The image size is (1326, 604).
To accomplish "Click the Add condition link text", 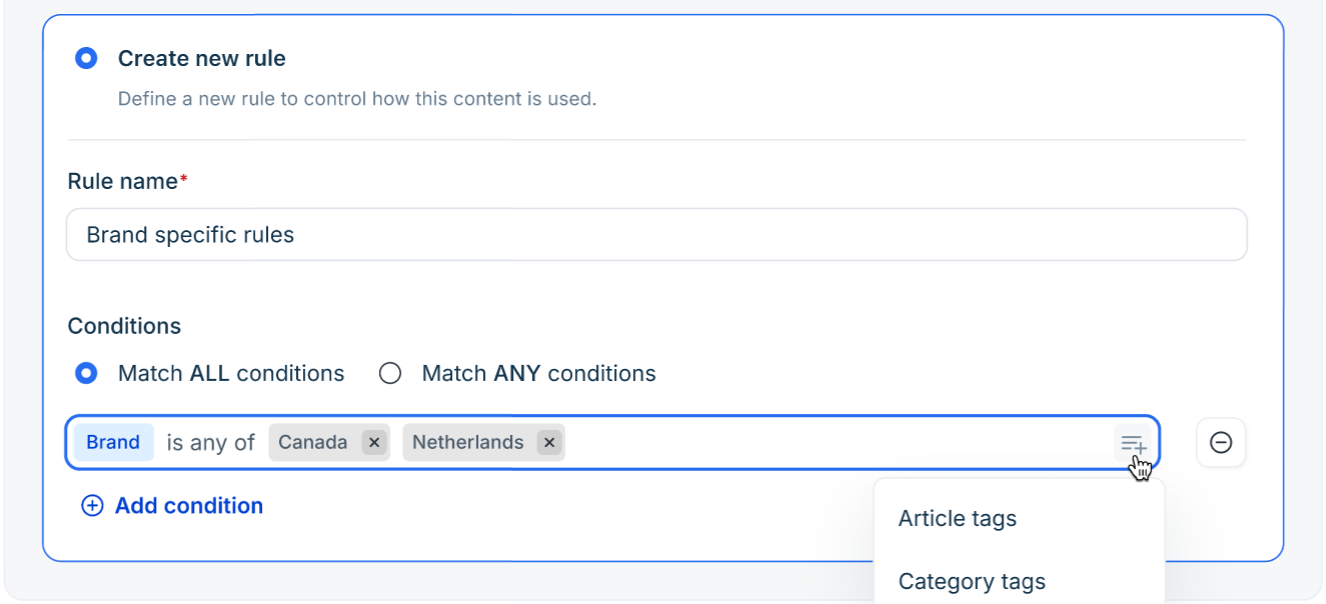I will coord(189,506).
